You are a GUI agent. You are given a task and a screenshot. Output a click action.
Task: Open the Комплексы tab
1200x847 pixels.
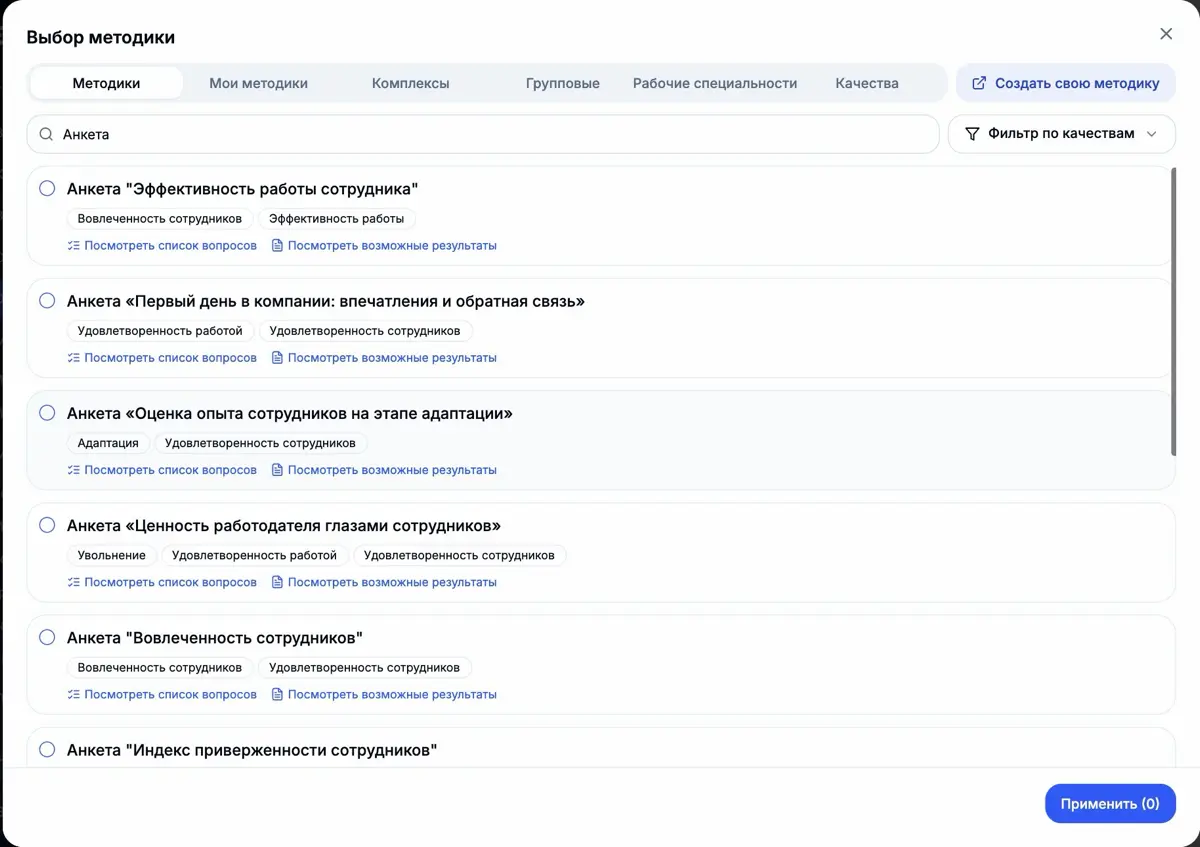[410, 83]
